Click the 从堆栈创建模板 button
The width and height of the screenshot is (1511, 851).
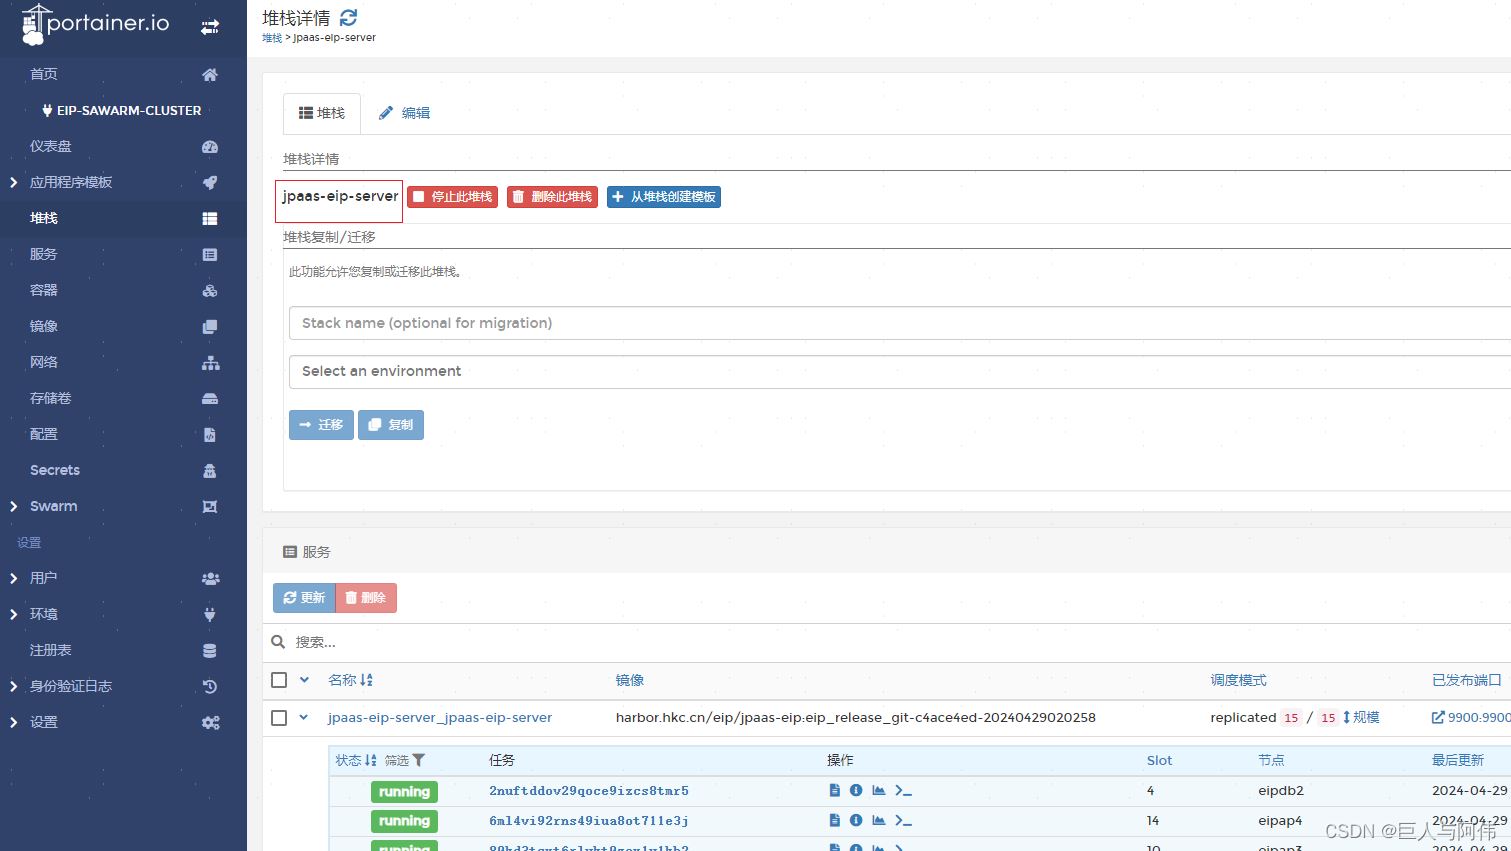[664, 197]
